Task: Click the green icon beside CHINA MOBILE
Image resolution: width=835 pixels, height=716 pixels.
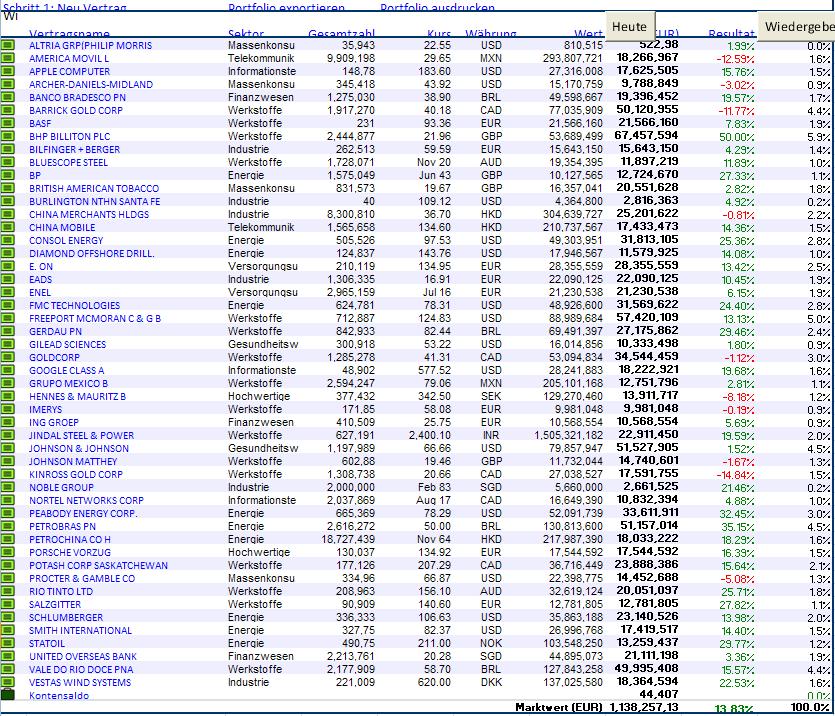Action: pos(7,227)
